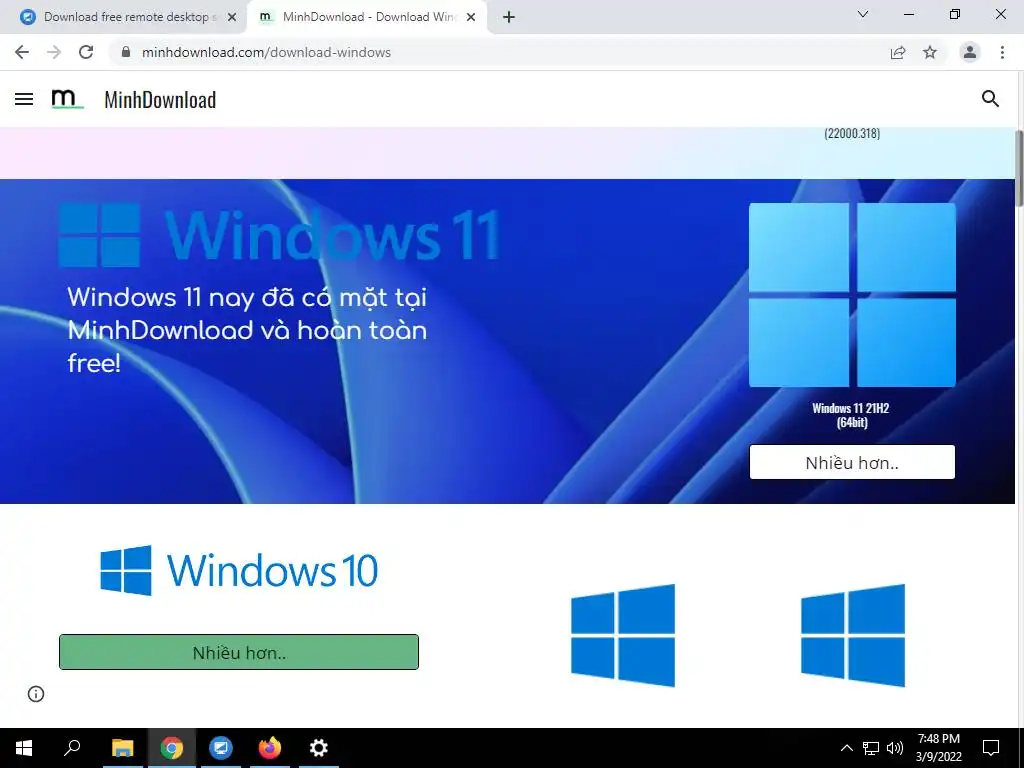This screenshot has height=768, width=1024.
Task: Share this page from the address bar
Action: click(x=898, y=52)
